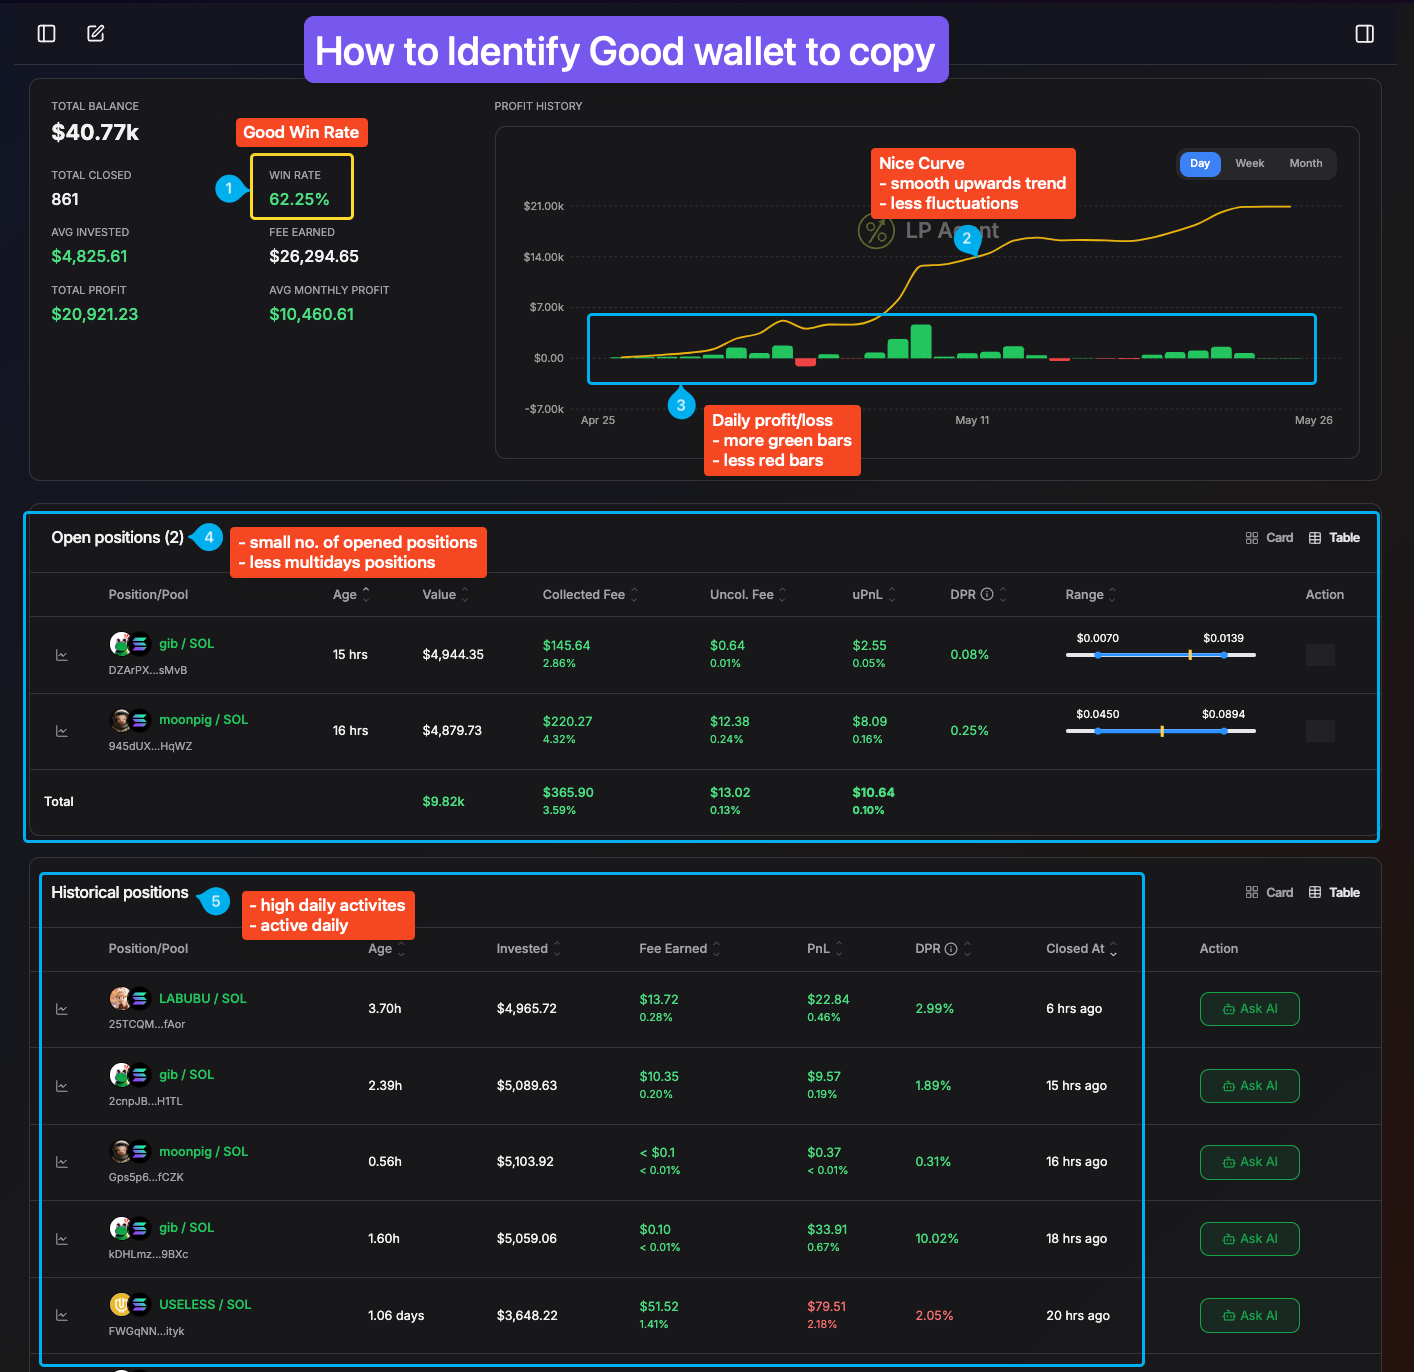Viewport: 1414px width, 1372px height.
Task: Click the gib / SOL price range slider
Action: [1160, 655]
